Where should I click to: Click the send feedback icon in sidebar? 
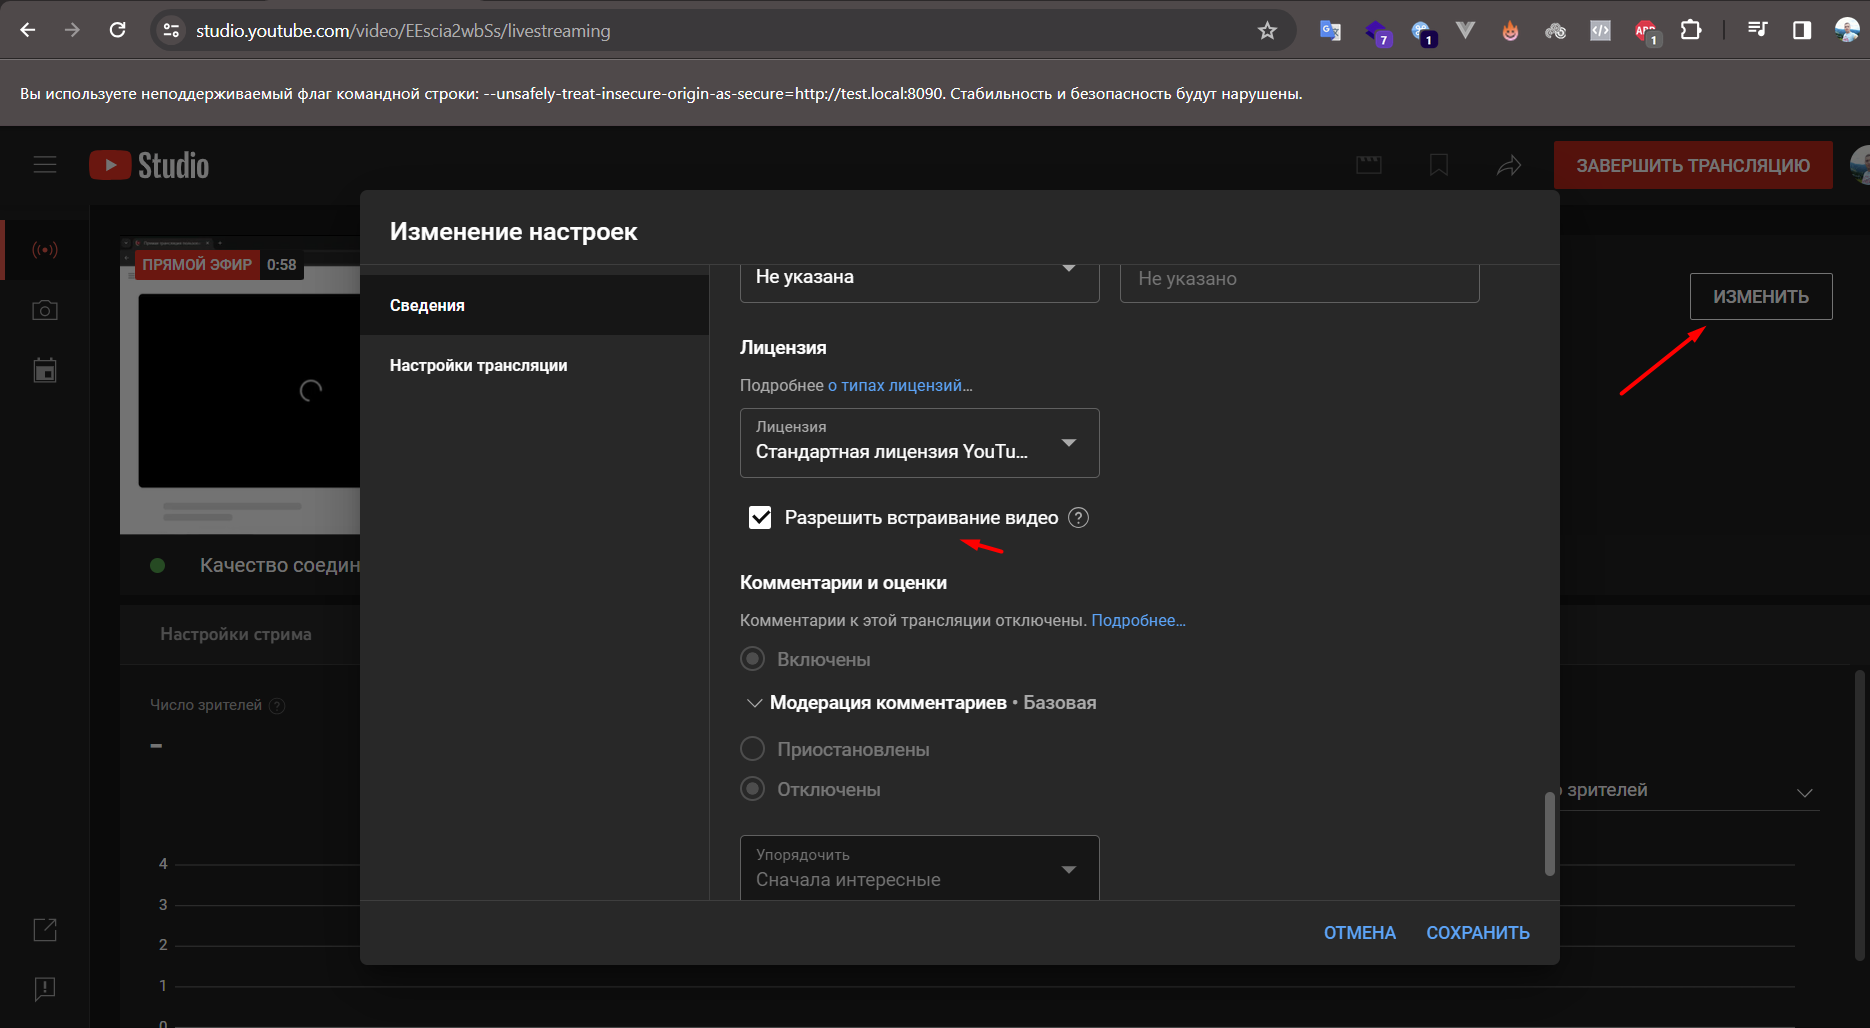(x=45, y=989)
